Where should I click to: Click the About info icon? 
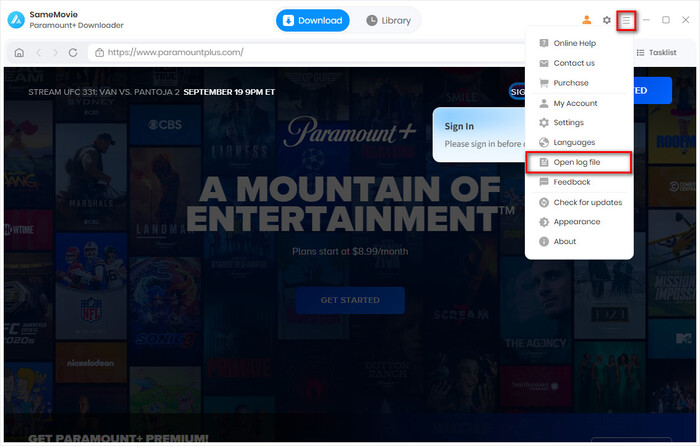(x=544, y=242)
